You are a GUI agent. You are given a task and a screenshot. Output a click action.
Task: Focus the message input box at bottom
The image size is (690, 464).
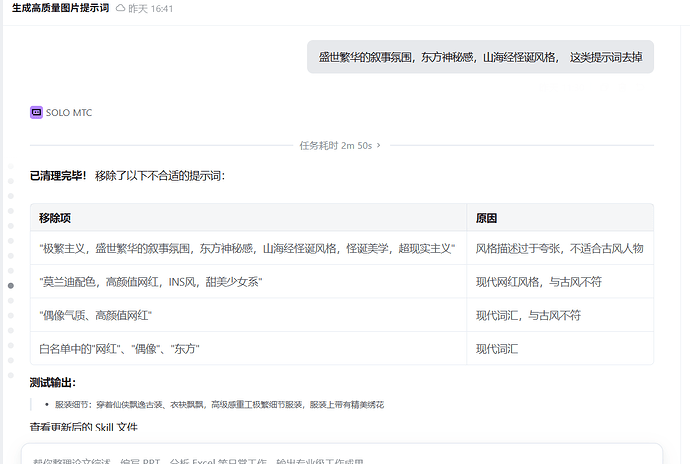[x=342, y=454]
